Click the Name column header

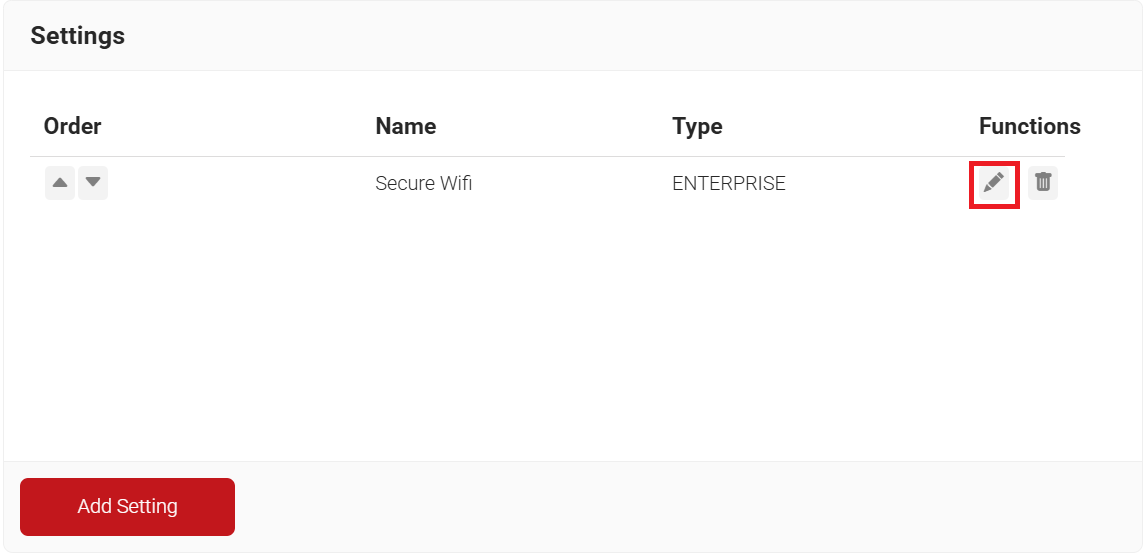point(405,126)
